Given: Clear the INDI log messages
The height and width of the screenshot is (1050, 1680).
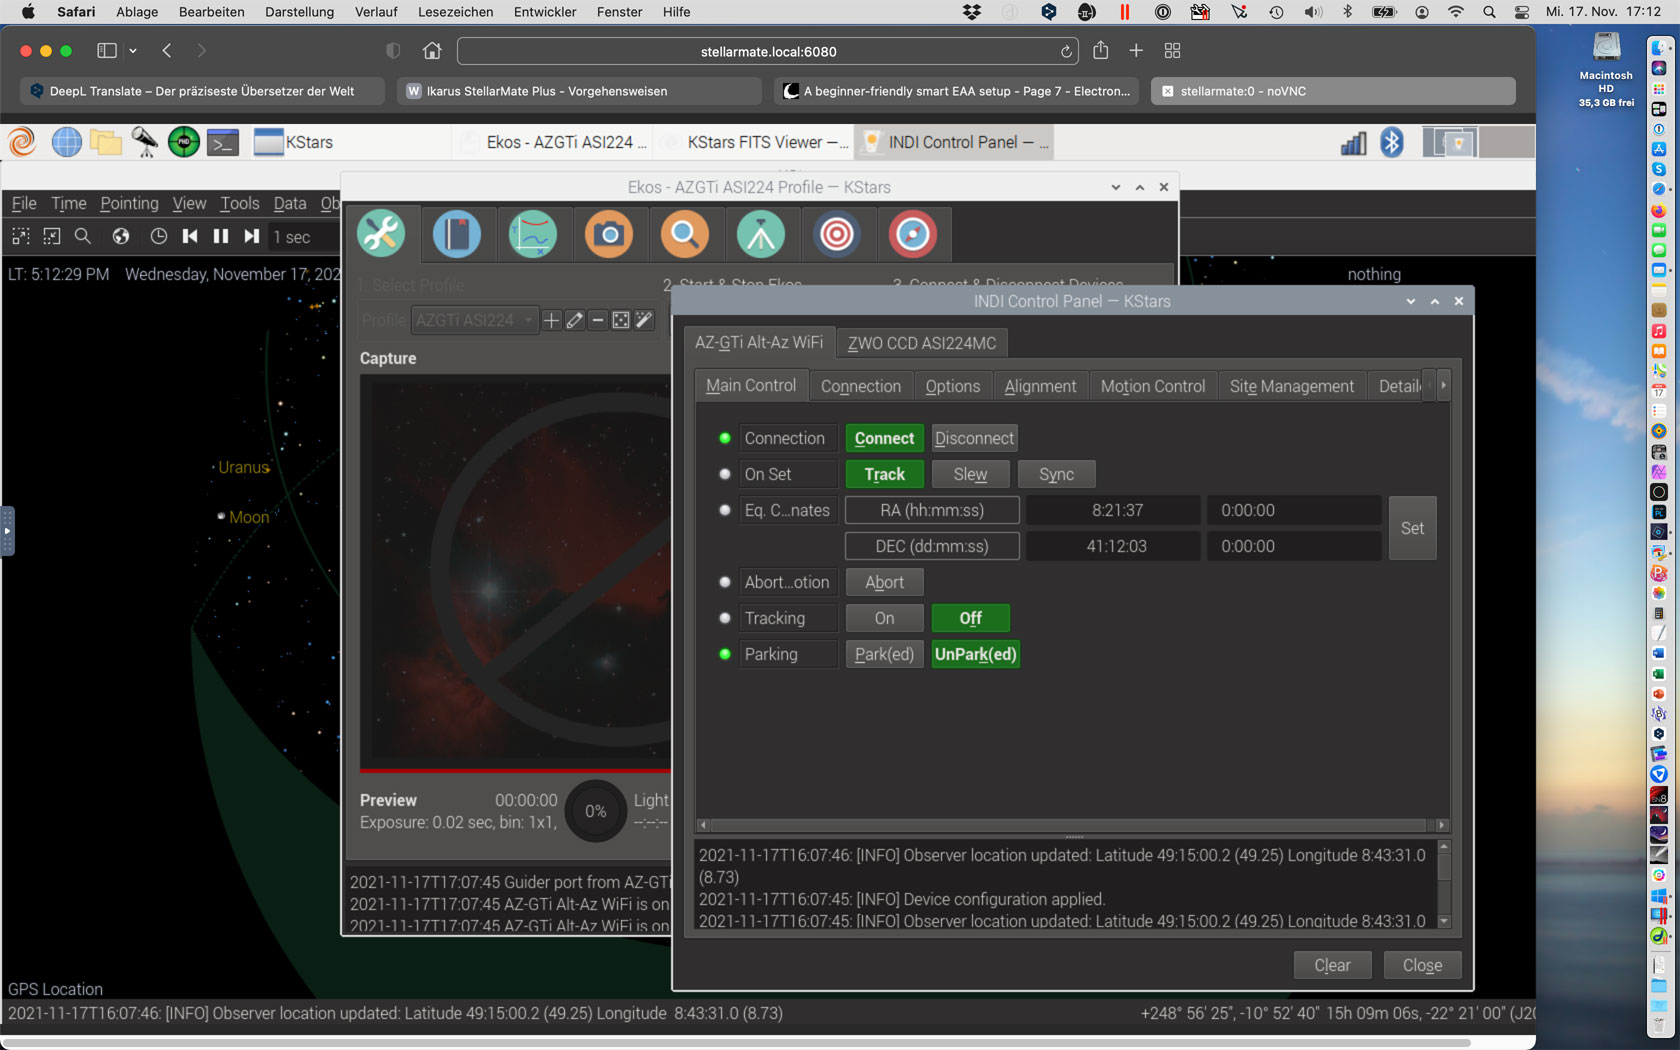Looking at the screenshot, I should tap(1332, 965).
